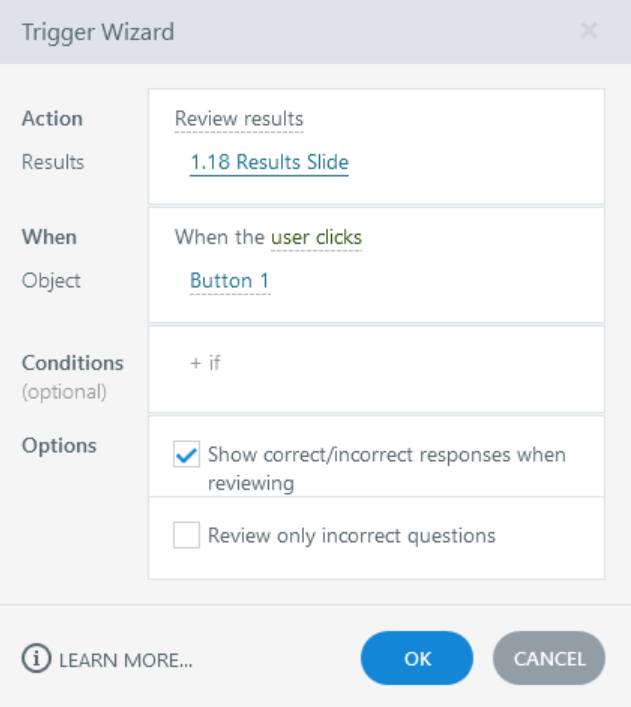This screenshot has width=631, height=707.
Task: Change the 1.18 Results Slide selection
Action: (x=269, y=162)
